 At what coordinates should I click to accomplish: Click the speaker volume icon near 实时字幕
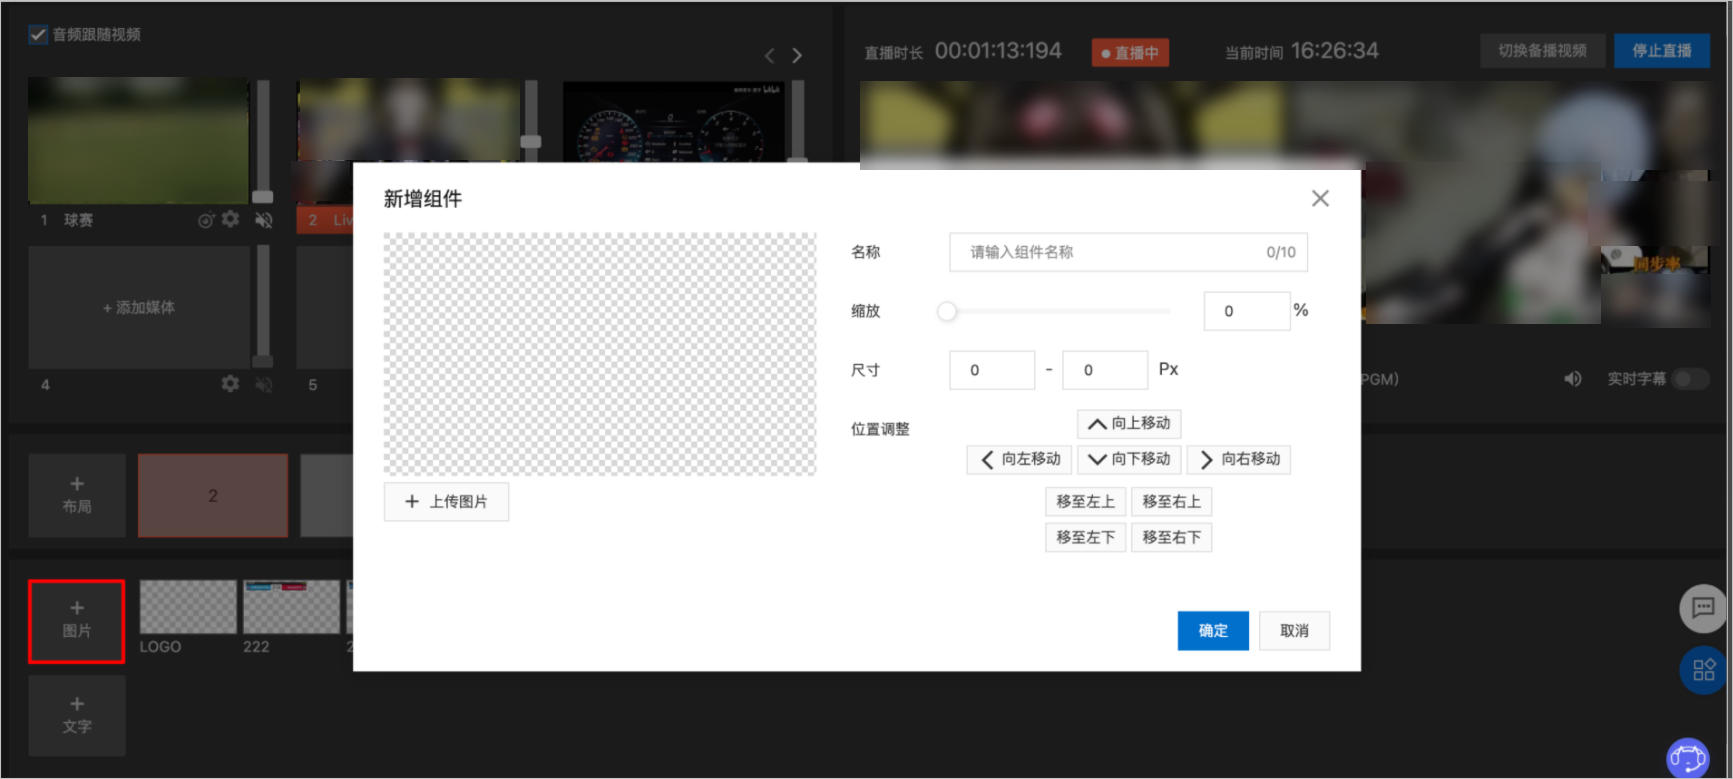tap(1573, 379)
